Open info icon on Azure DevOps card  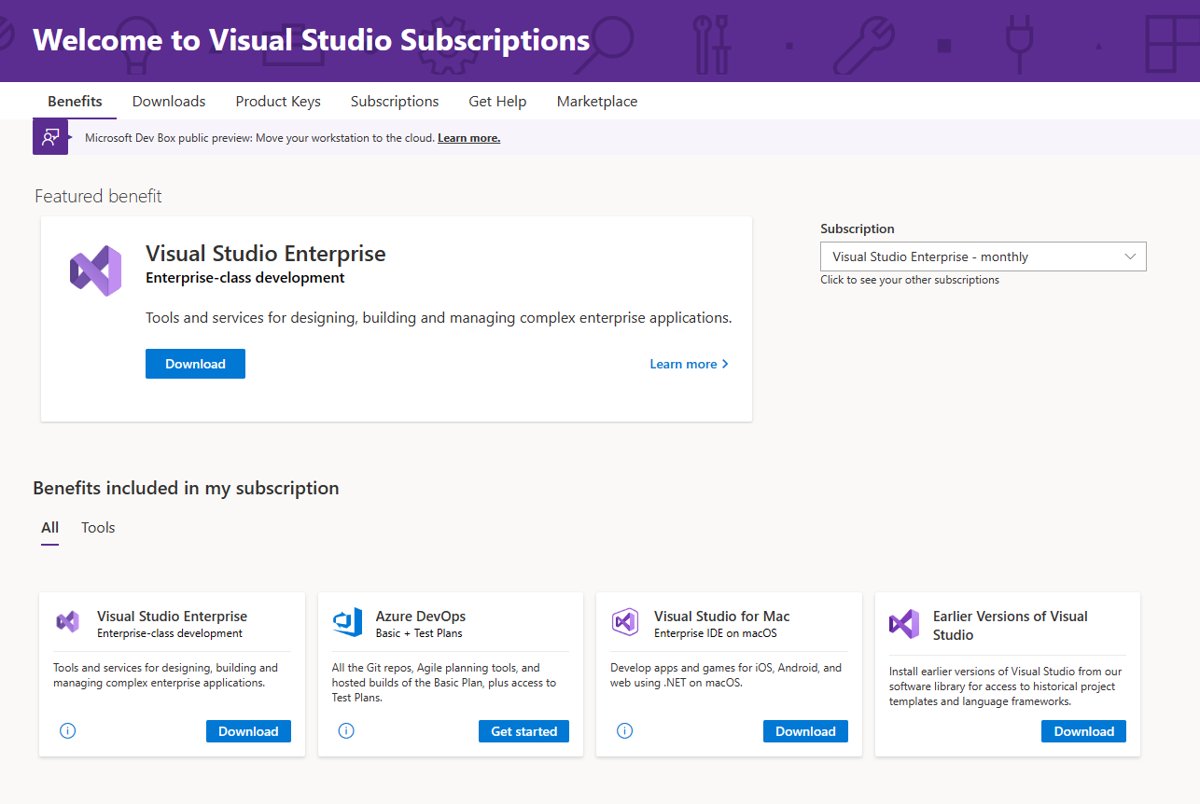point(346,731)
